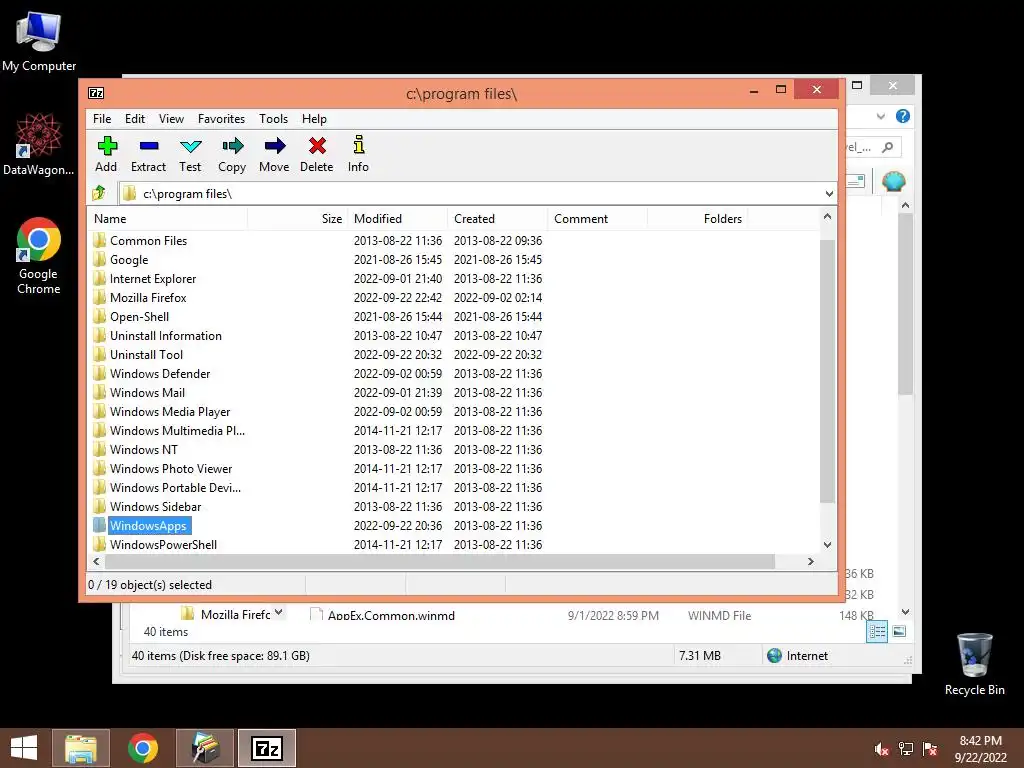This screenshot has width=1024, height=768.
Task: Open the Favorites menu
Action: [x=221, y=119]
